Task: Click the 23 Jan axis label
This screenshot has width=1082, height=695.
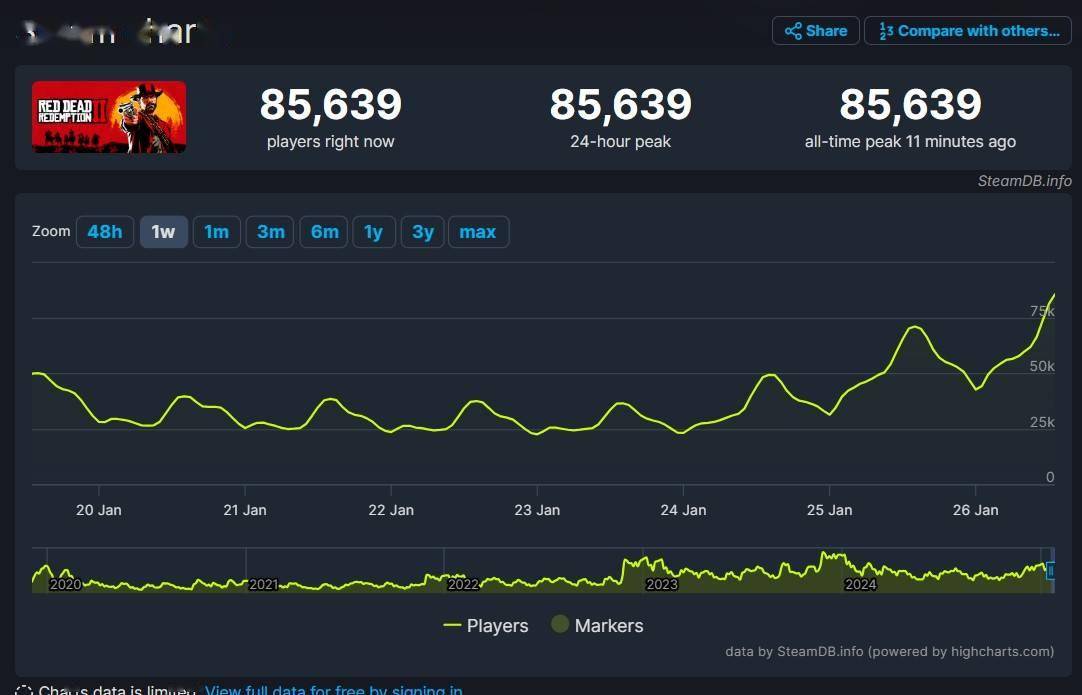Action: (x=537, y=510)
